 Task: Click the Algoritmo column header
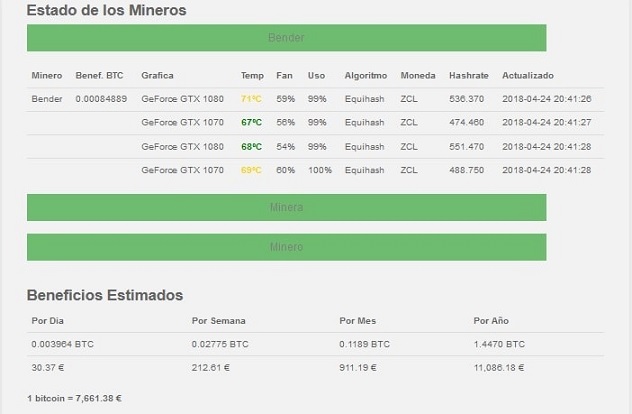366,76
